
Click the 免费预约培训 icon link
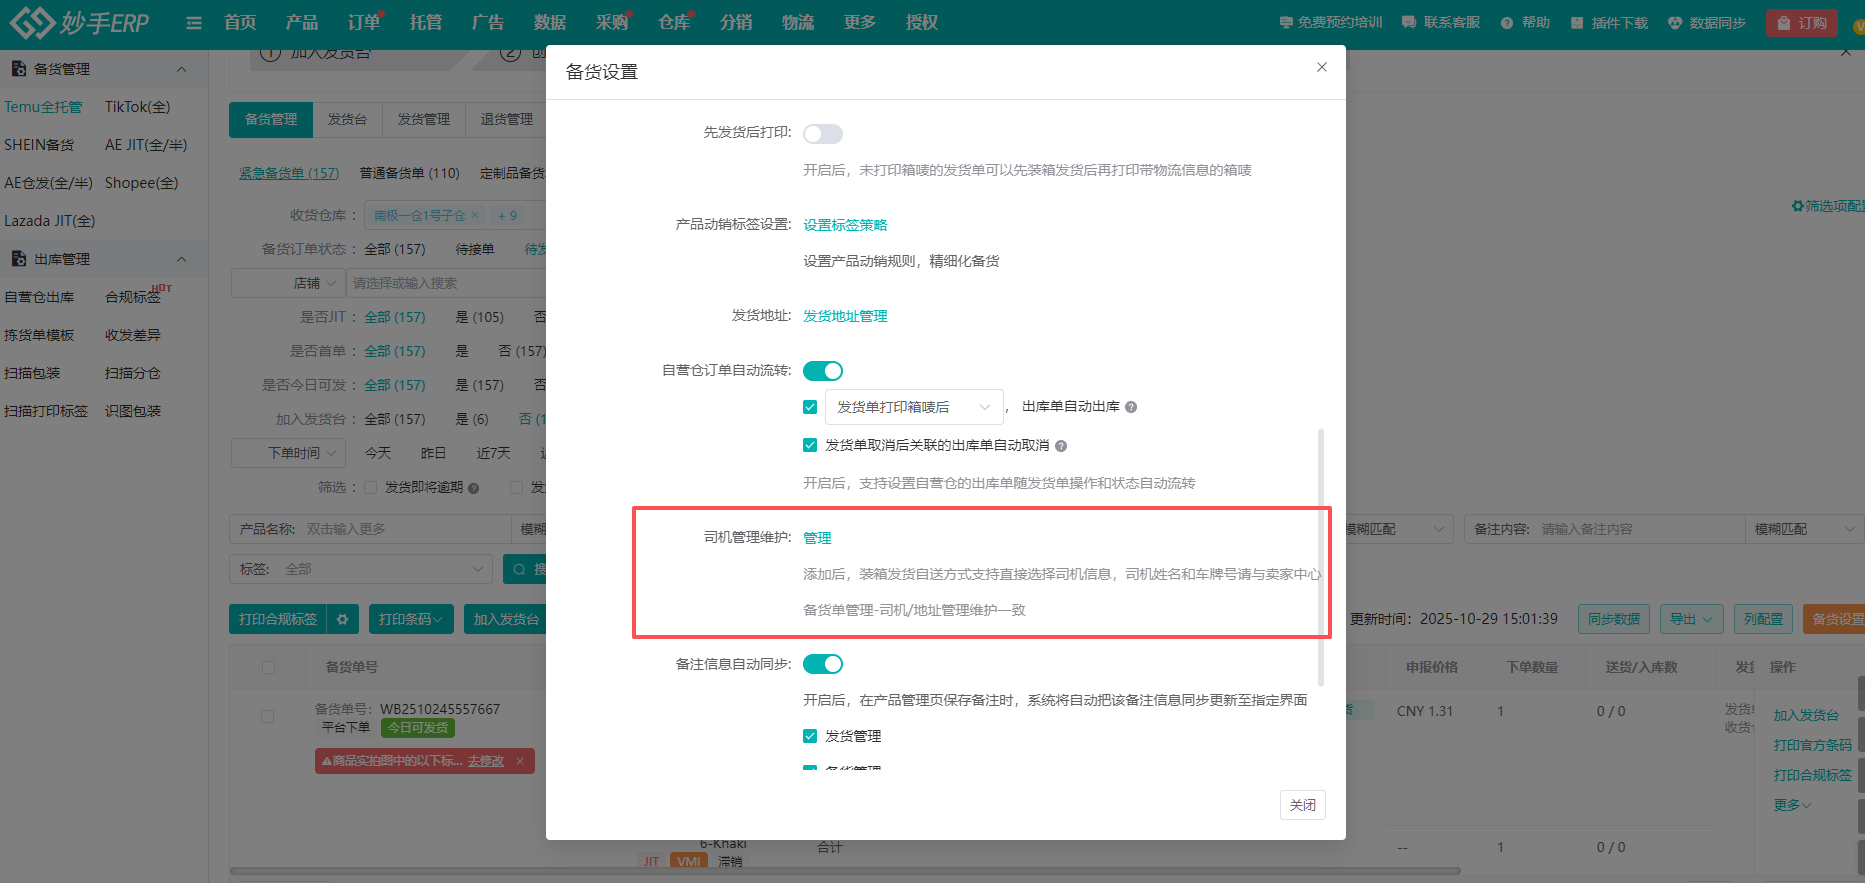click(1331, 23)
